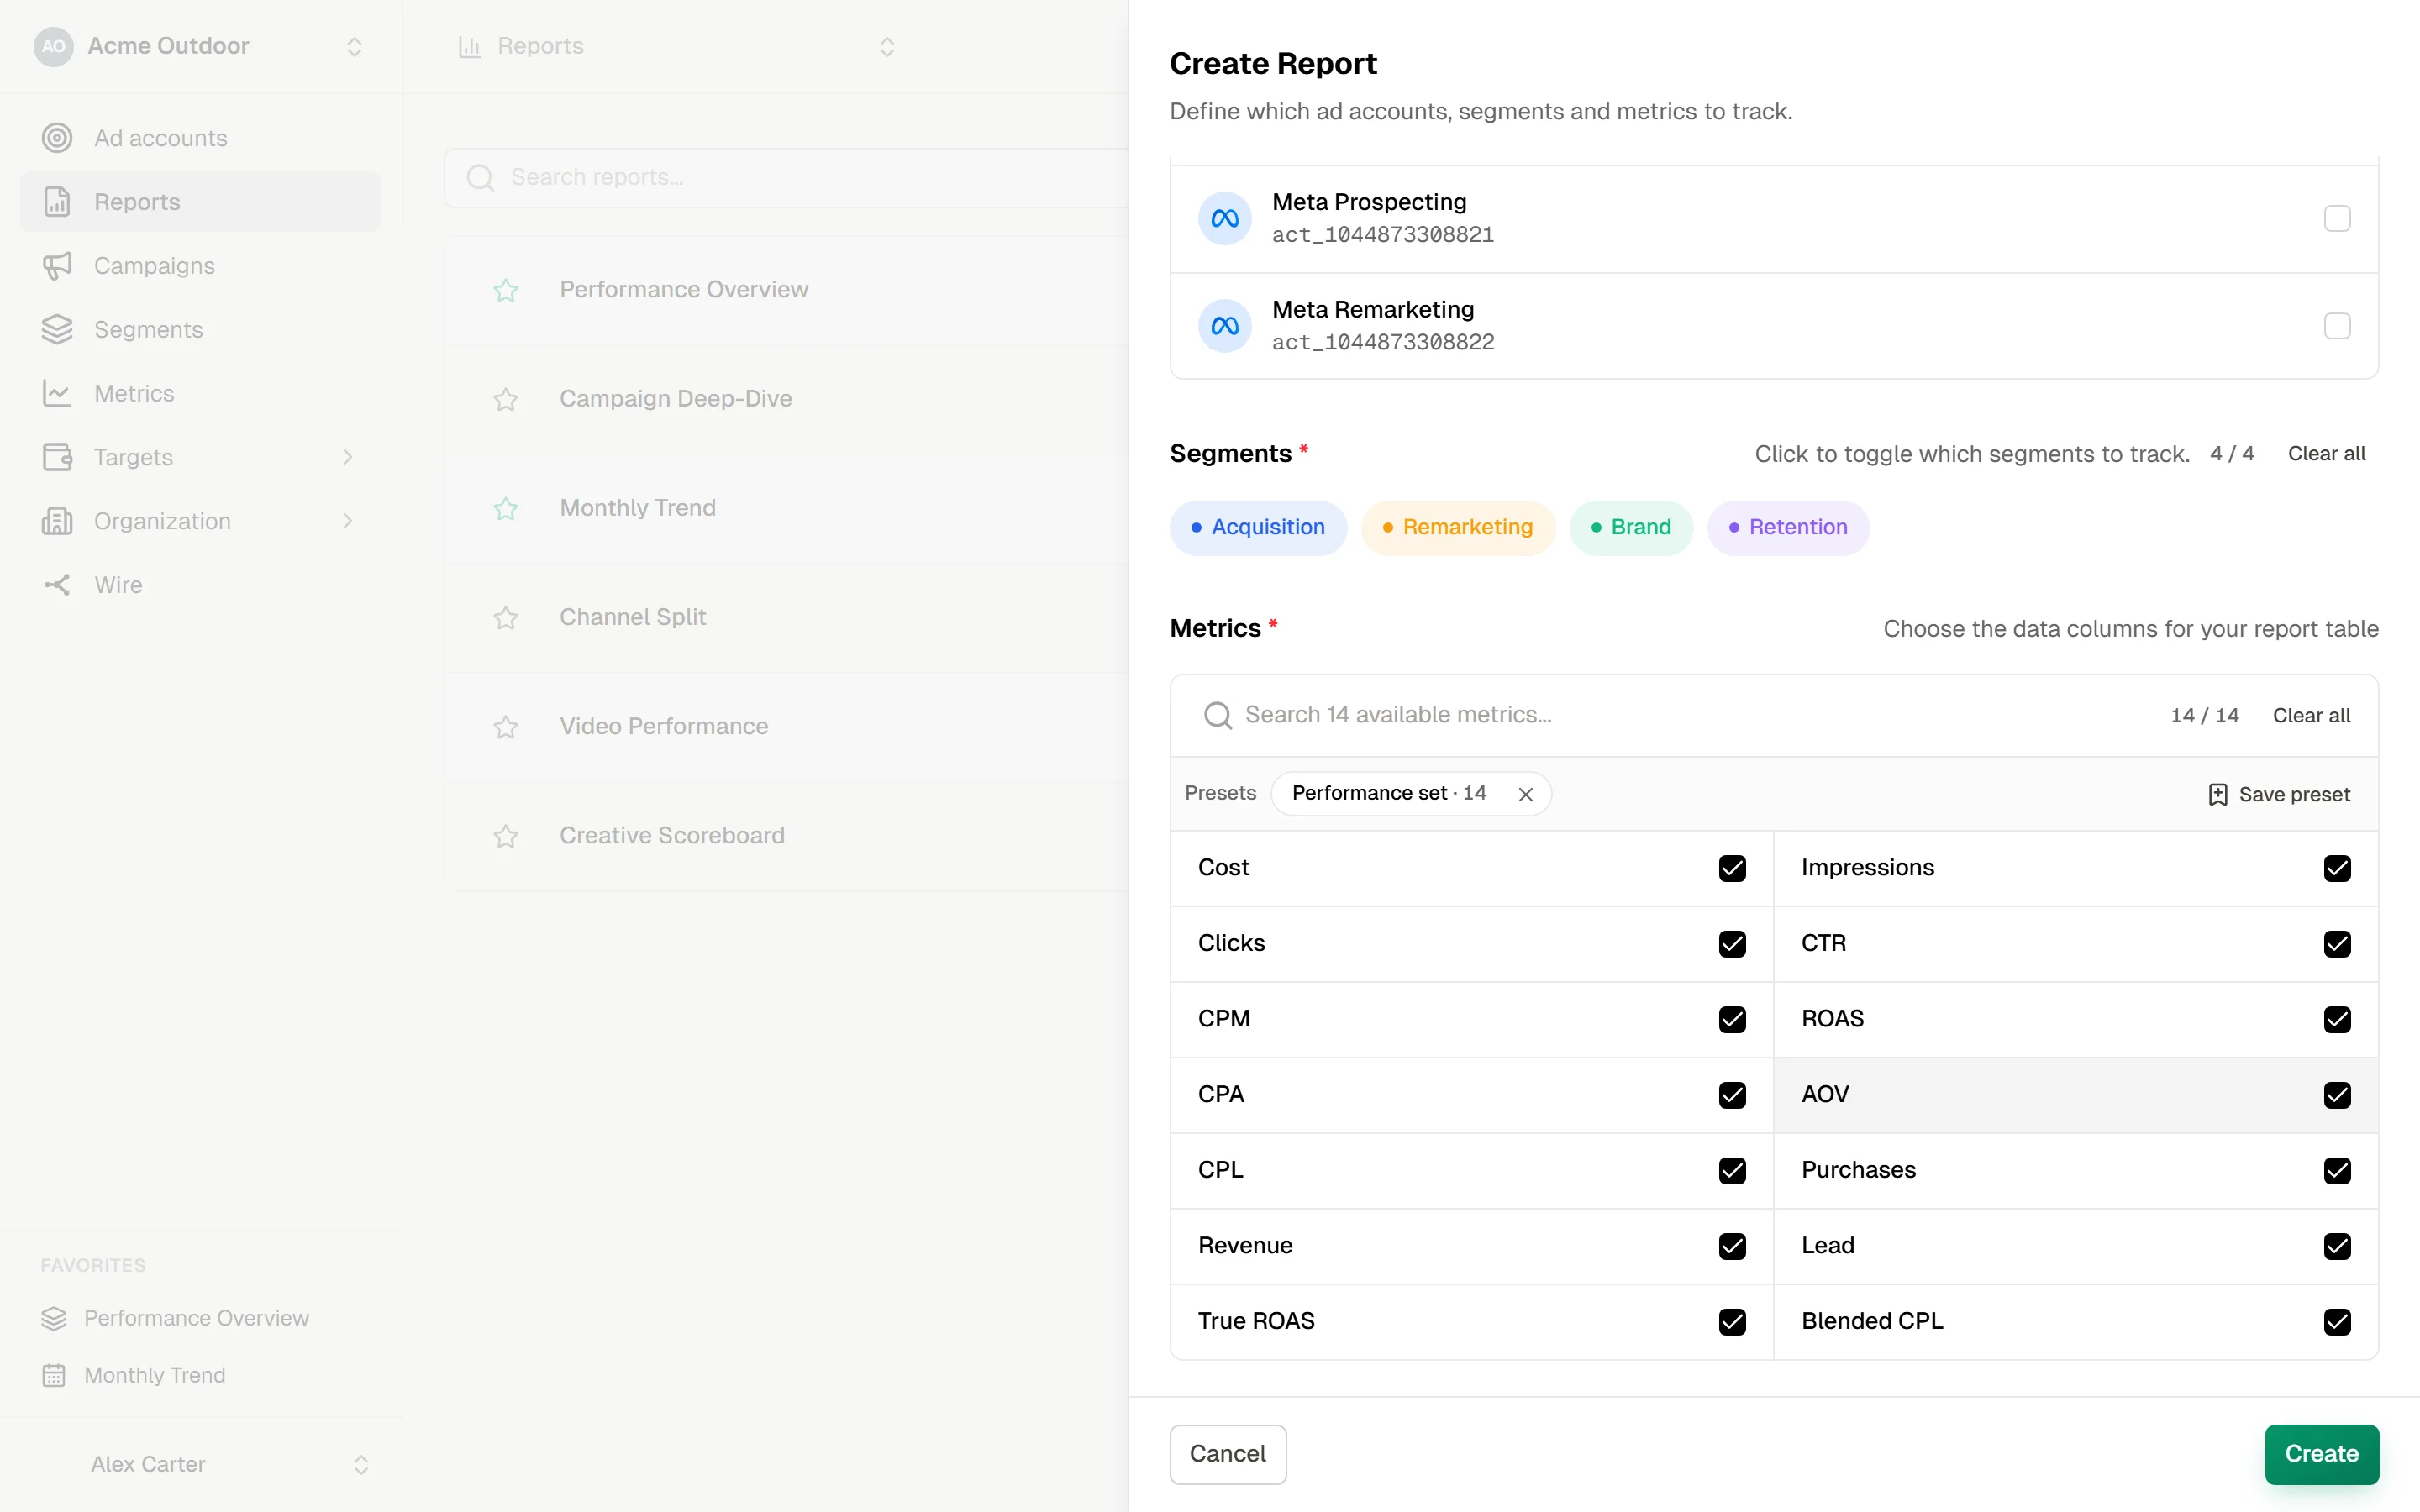
Task: Uncheck the CTR metric checkbox
Action: pos(2337,943)
